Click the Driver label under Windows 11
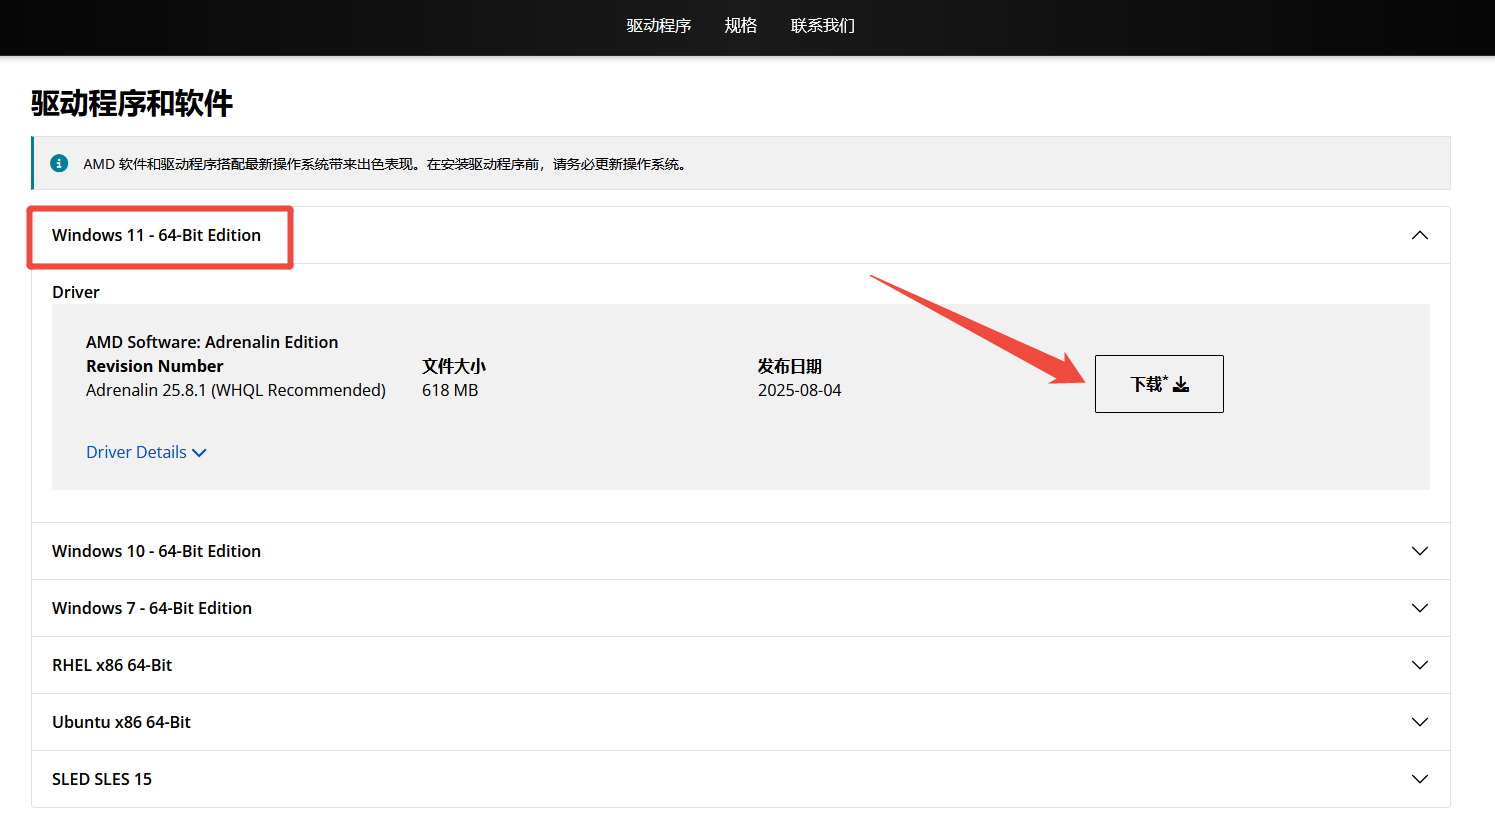The image size is (1495, 820). (76, 292)
